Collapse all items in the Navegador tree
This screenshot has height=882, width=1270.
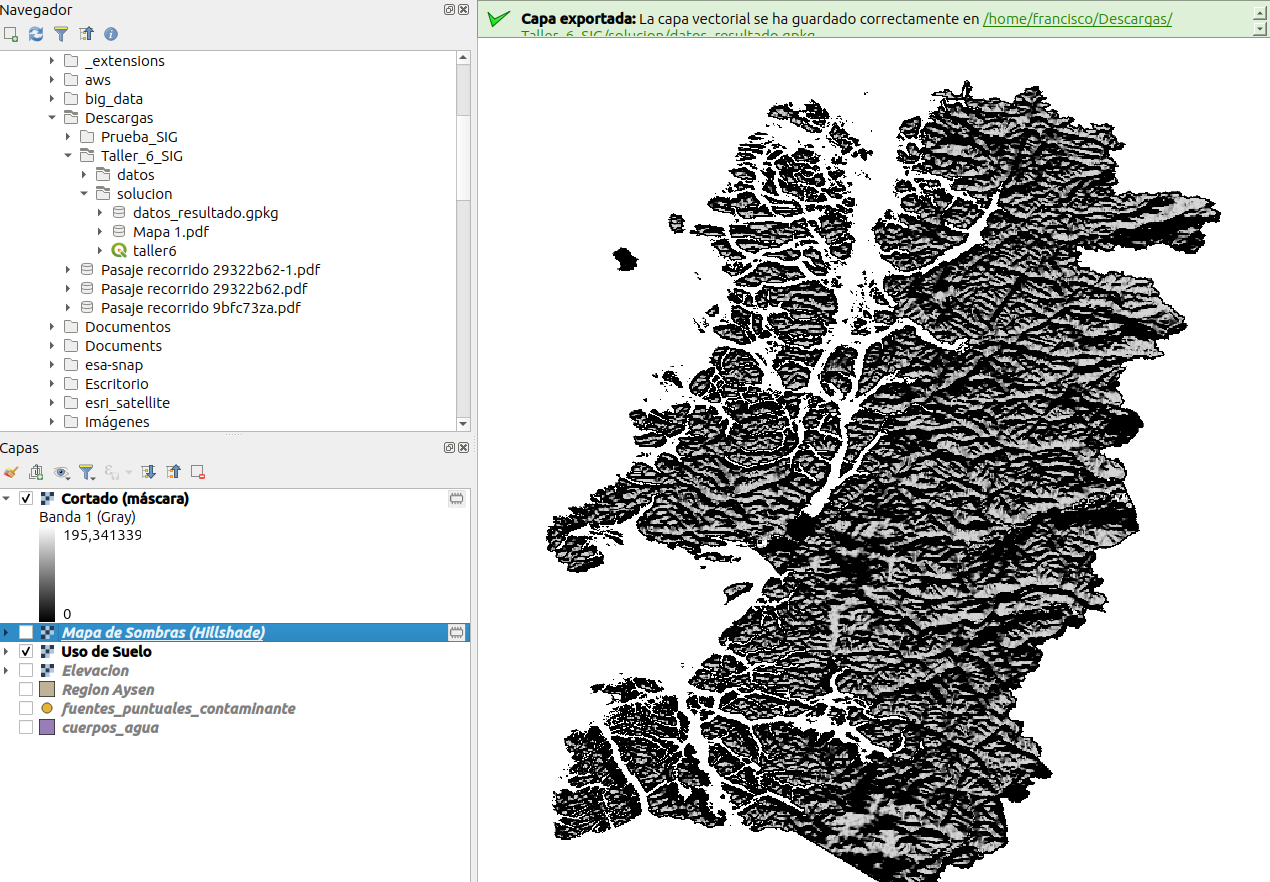[x=86, y=34]
